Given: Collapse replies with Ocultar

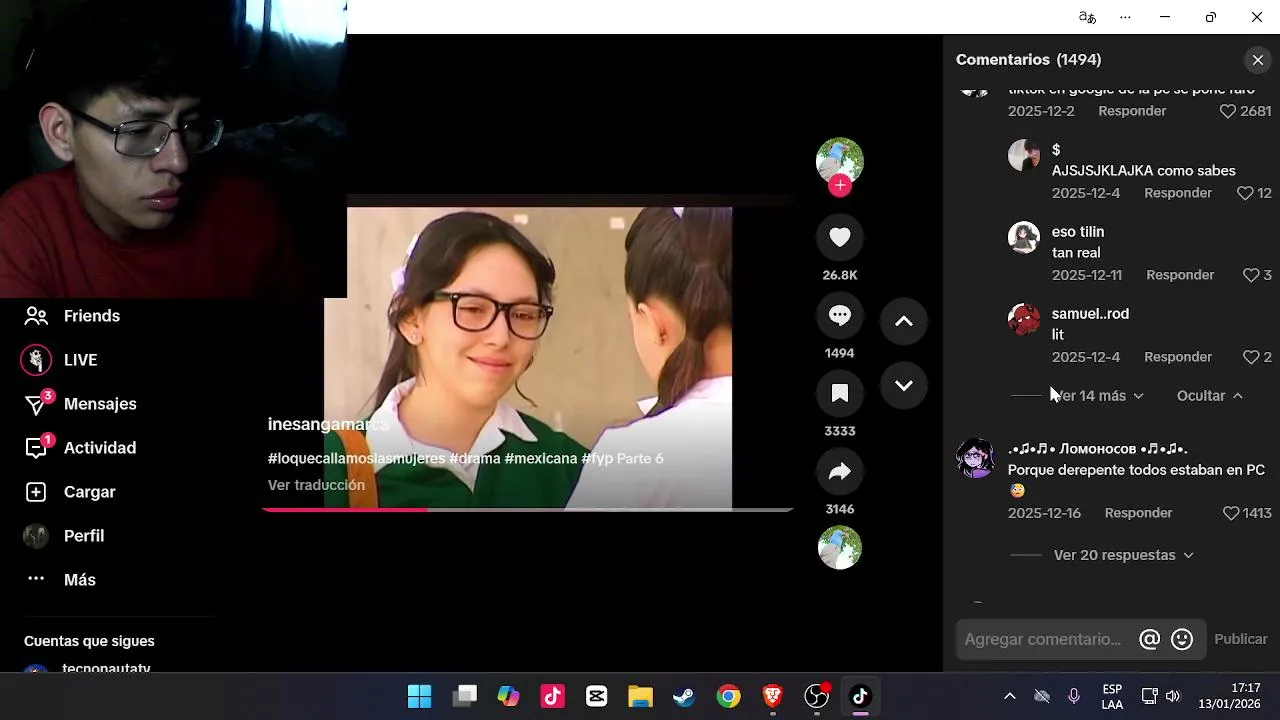Looking at the screenshot, I should (x=1210, y=396).
